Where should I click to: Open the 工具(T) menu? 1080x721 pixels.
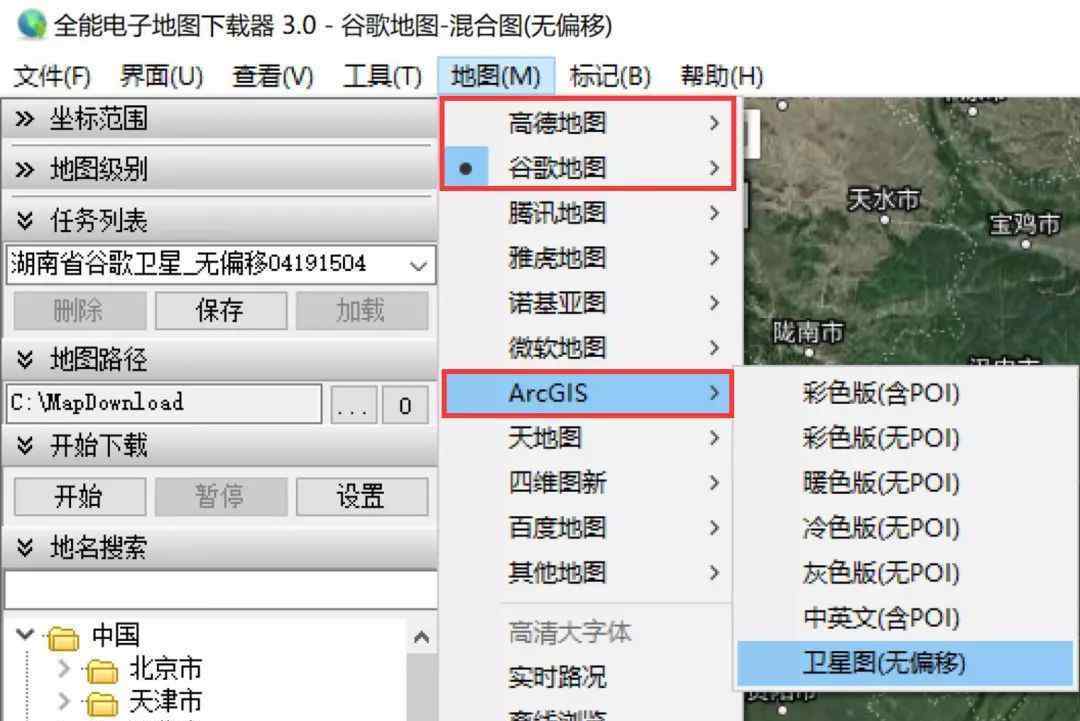[x=382, y=76]
